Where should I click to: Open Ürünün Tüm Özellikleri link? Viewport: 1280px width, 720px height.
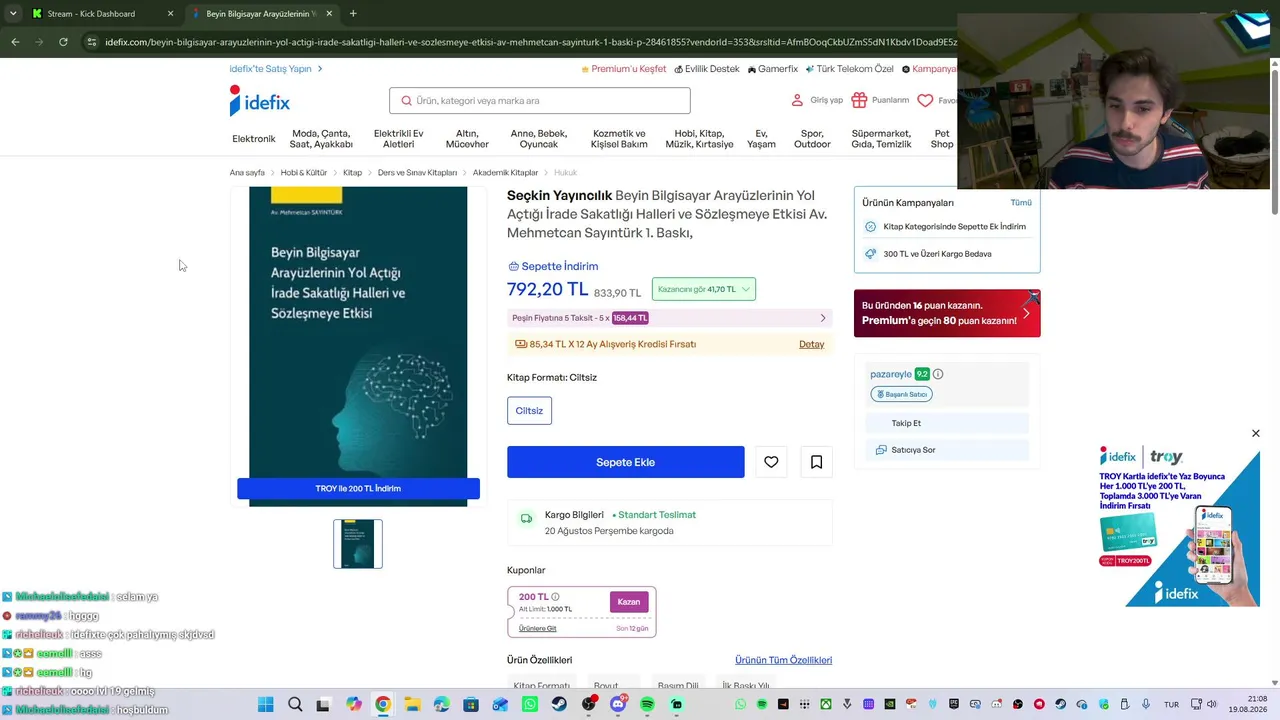click(784, 660)
